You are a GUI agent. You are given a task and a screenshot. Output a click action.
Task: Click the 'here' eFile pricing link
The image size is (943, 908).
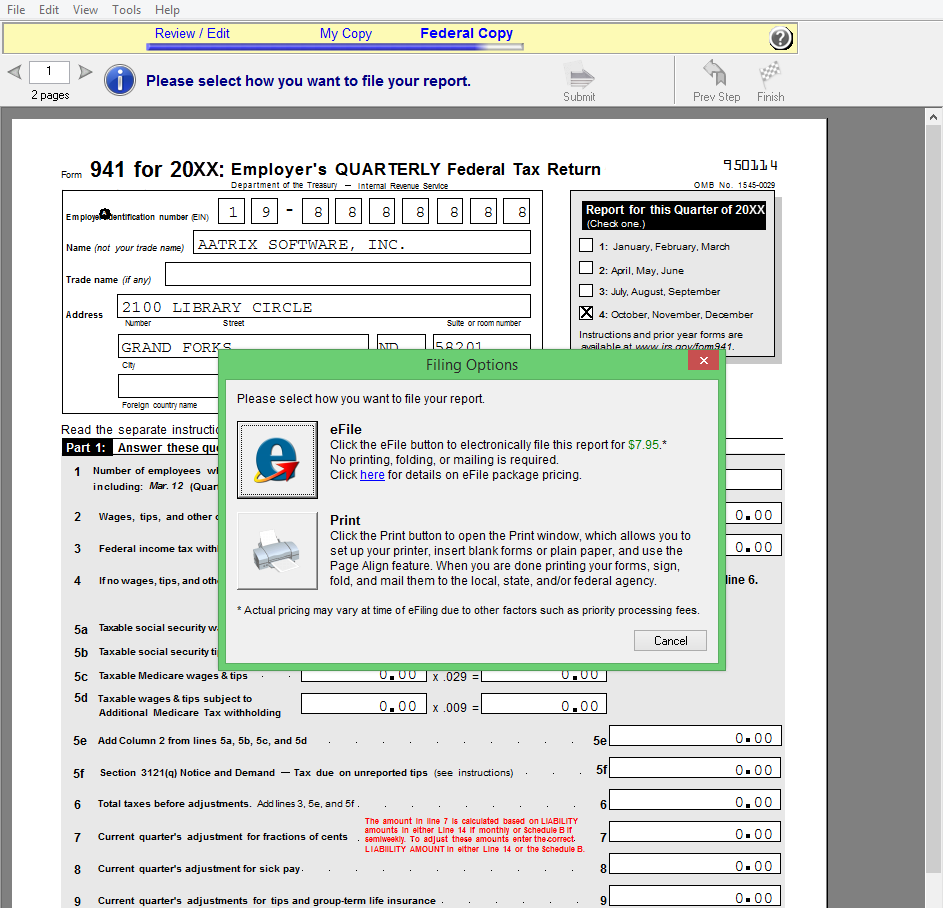point(372,475)
